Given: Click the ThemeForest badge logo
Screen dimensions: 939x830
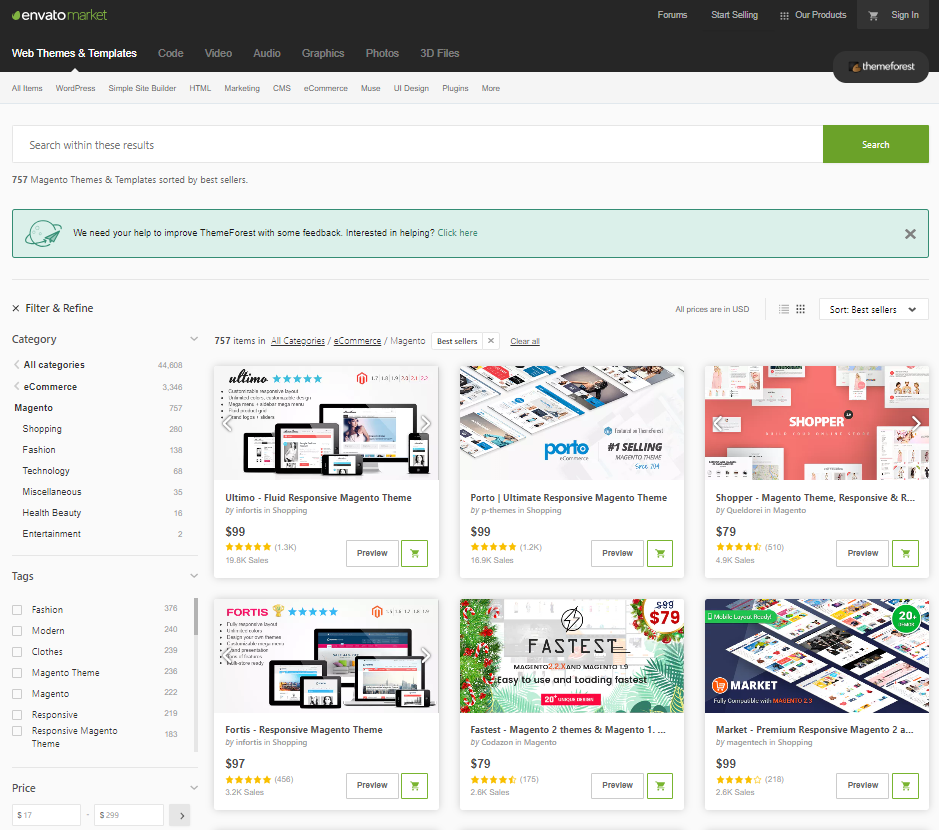Looking at the screenshot, I should click(880, 66).
